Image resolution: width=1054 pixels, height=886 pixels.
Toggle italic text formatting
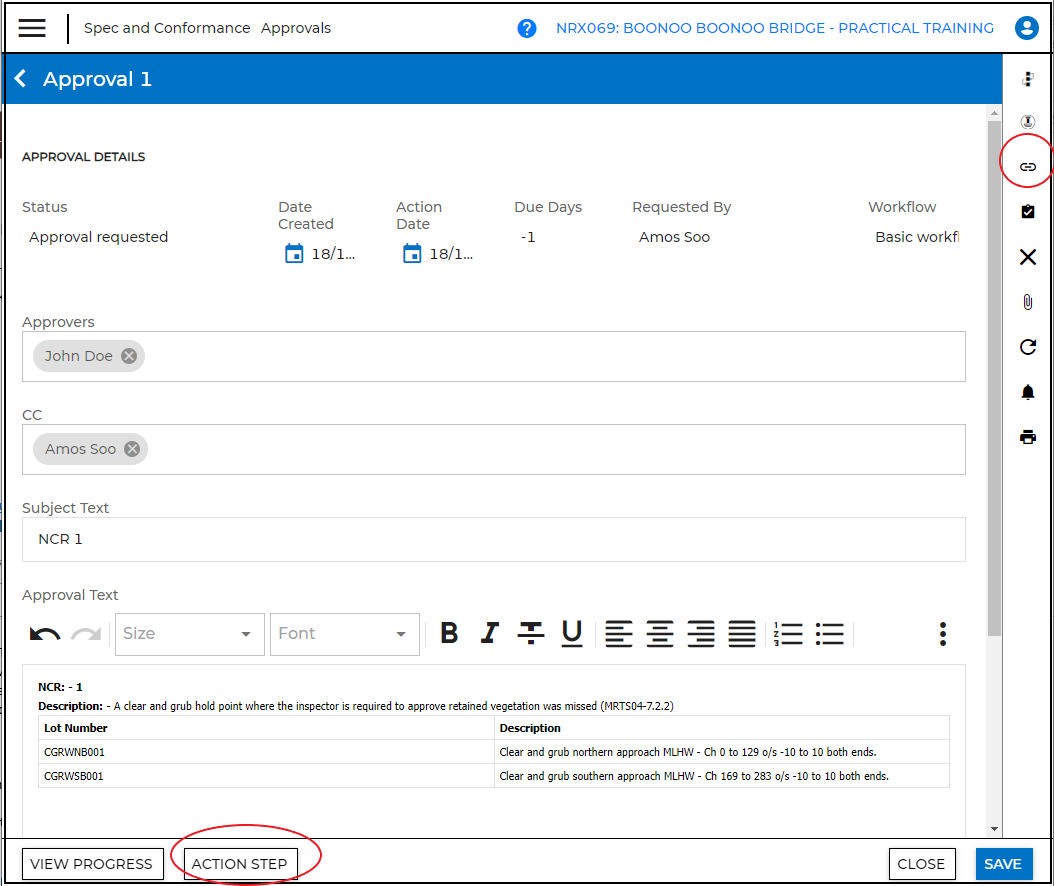click(x=489, y=633)
